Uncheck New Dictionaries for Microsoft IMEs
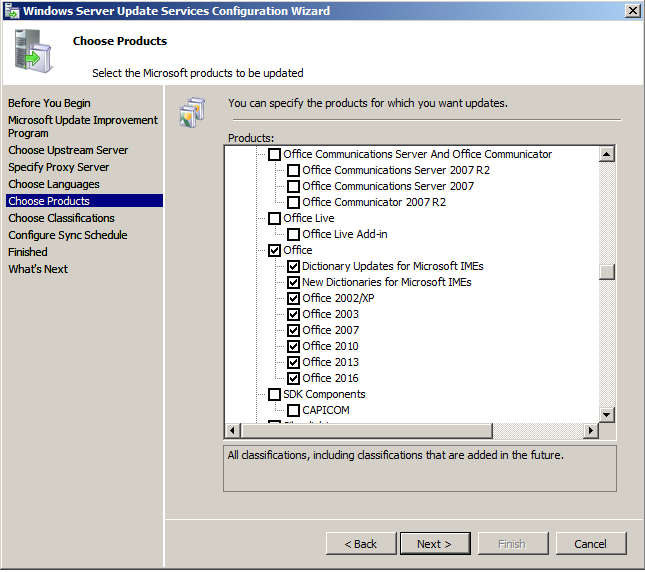This screenshot has width=645, height=572. (293, 283)
